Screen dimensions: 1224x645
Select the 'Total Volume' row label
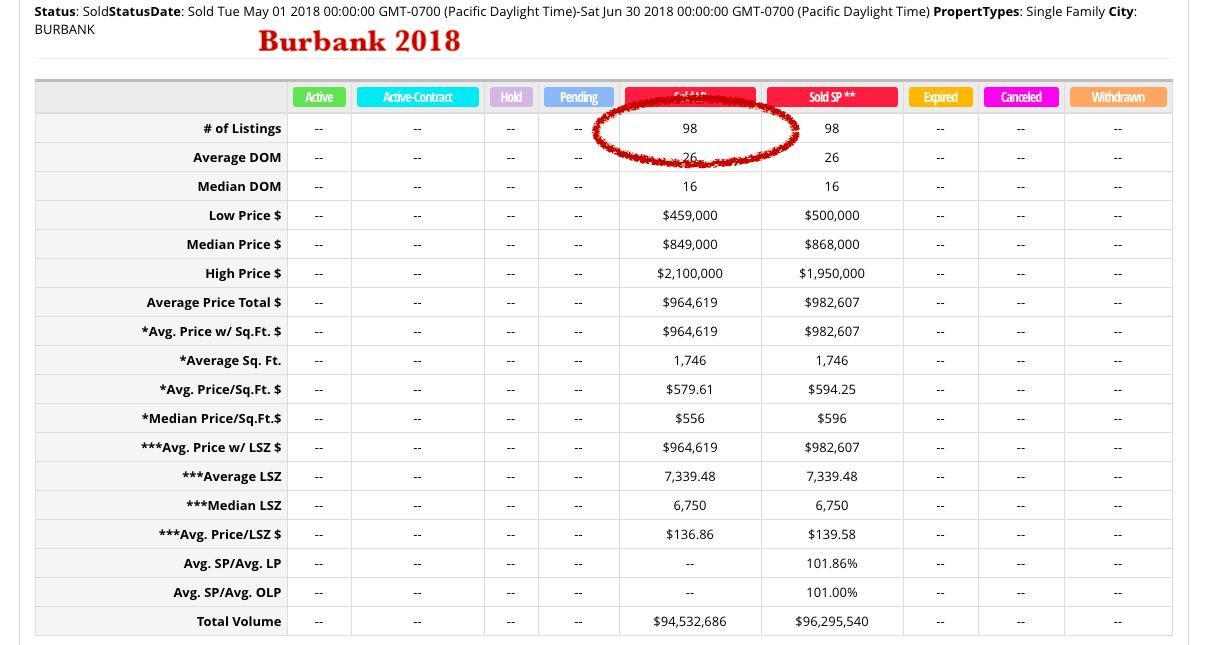coord(239,621)
